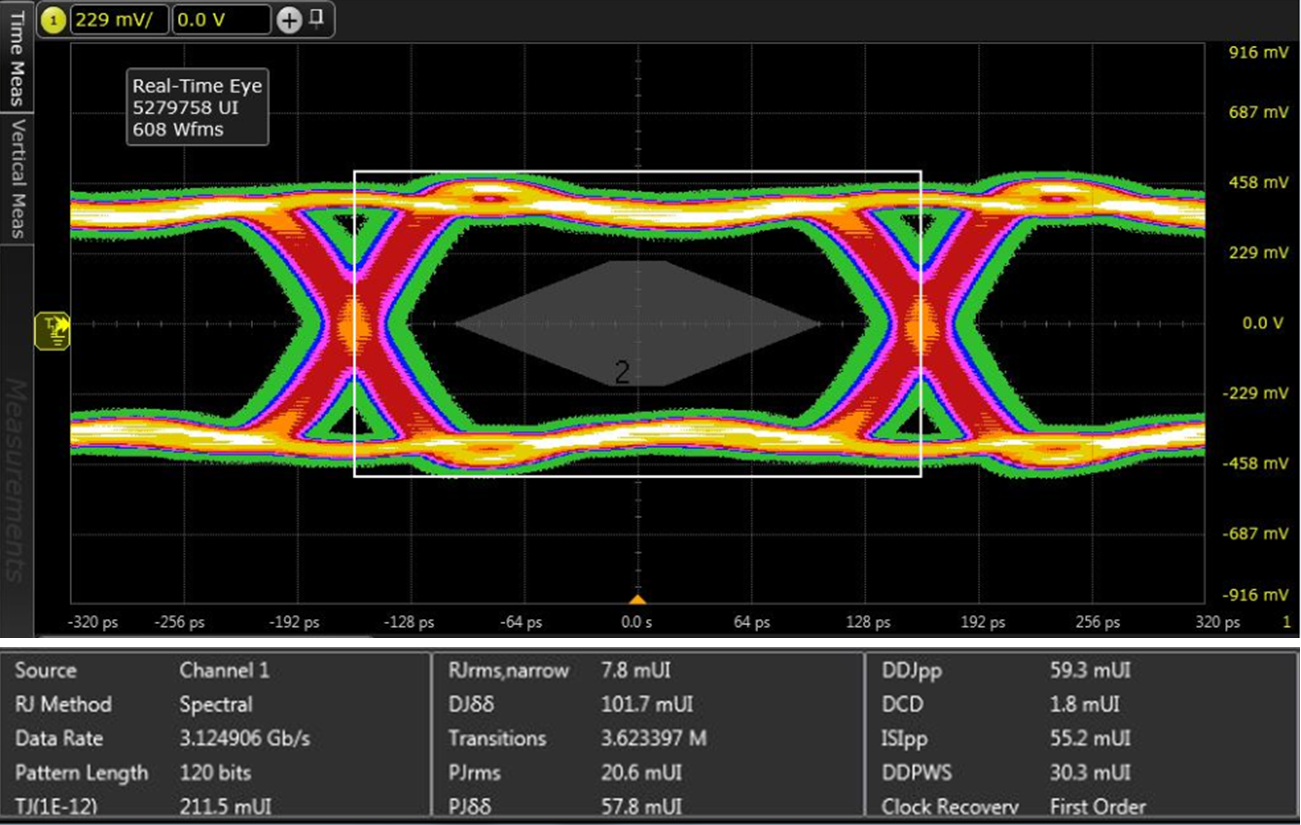Click the '458 mV' vertical axis label

click(x=1258, y=183)
